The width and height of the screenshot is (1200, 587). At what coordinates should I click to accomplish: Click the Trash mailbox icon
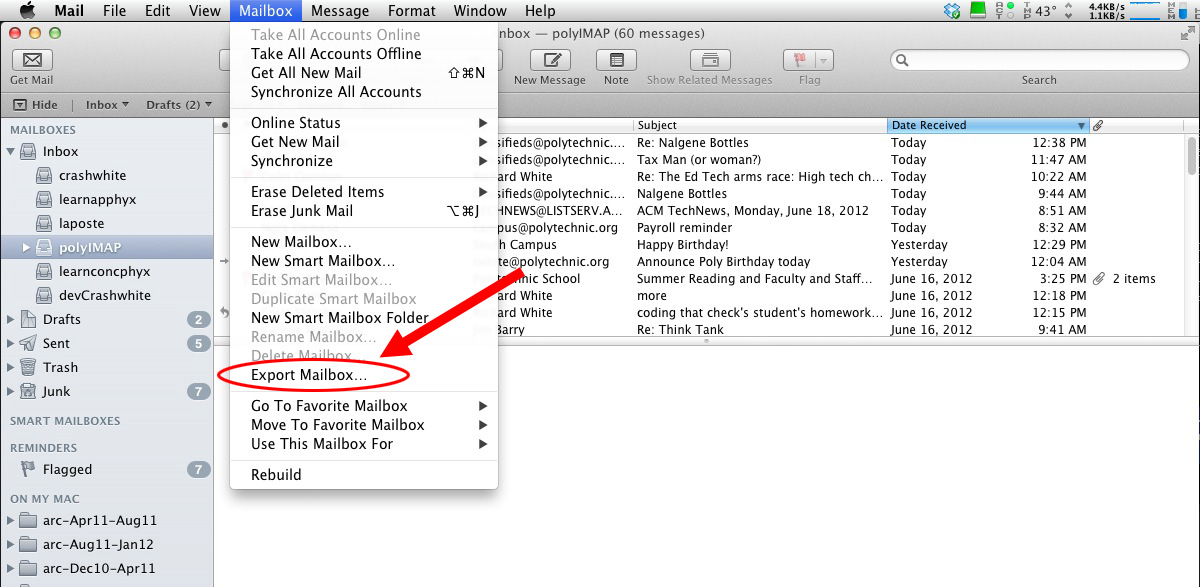[x=27, y=367]
